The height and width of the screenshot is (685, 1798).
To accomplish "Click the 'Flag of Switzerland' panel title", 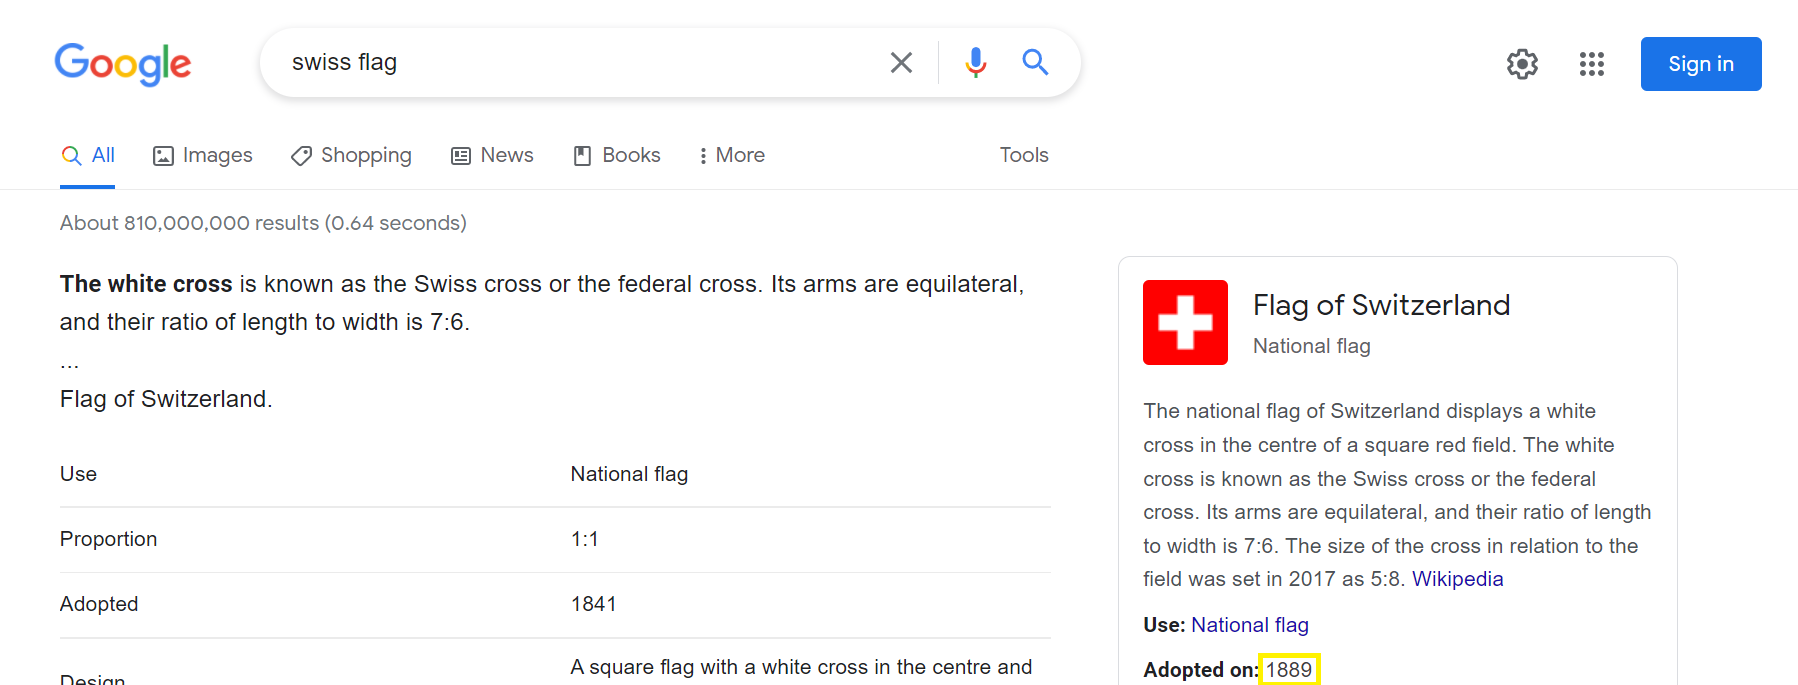I will [x=1381, y=305].
